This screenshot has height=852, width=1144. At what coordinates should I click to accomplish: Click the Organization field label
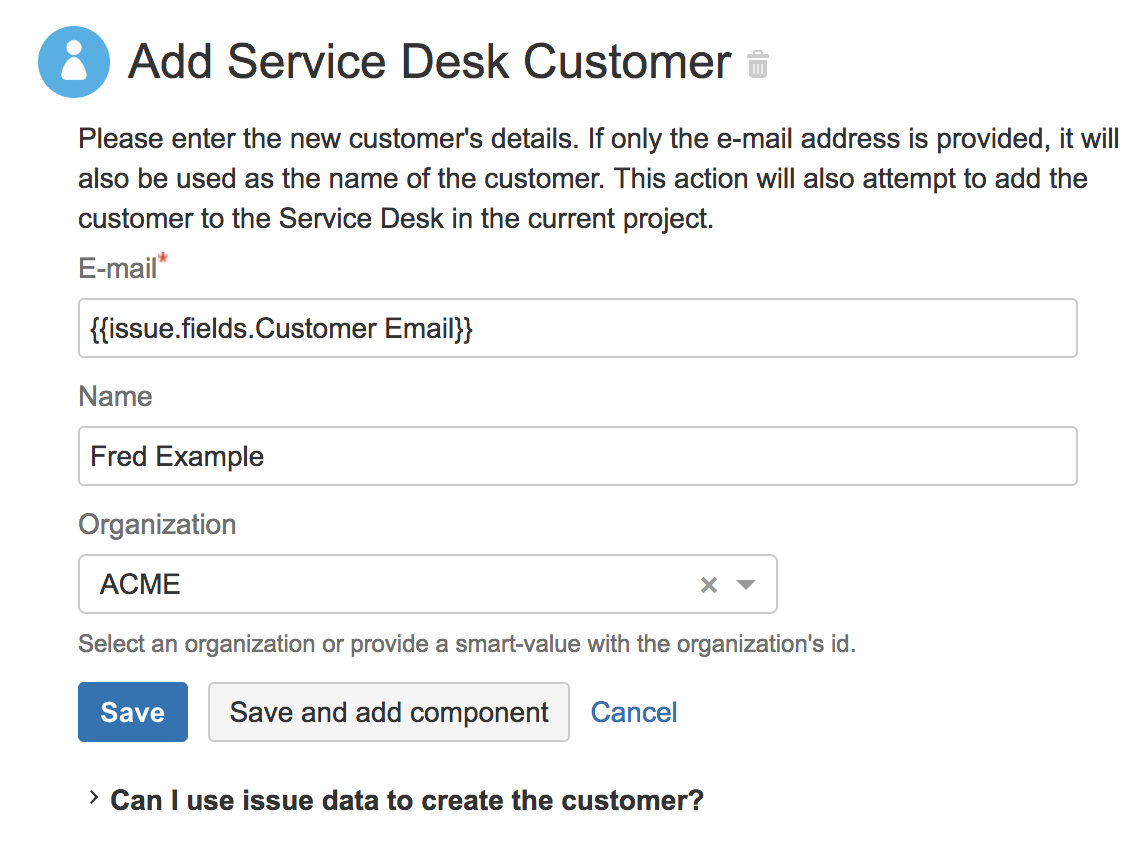tap(157, 525)
